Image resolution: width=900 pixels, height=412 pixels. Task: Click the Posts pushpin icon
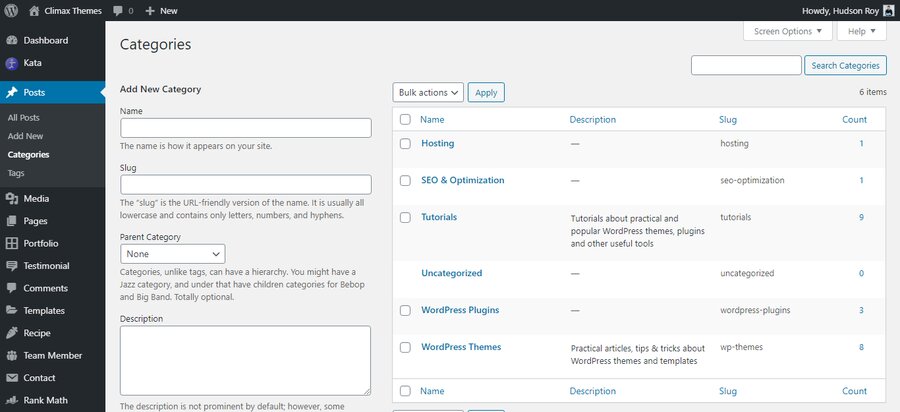click(x=11, y=92)
